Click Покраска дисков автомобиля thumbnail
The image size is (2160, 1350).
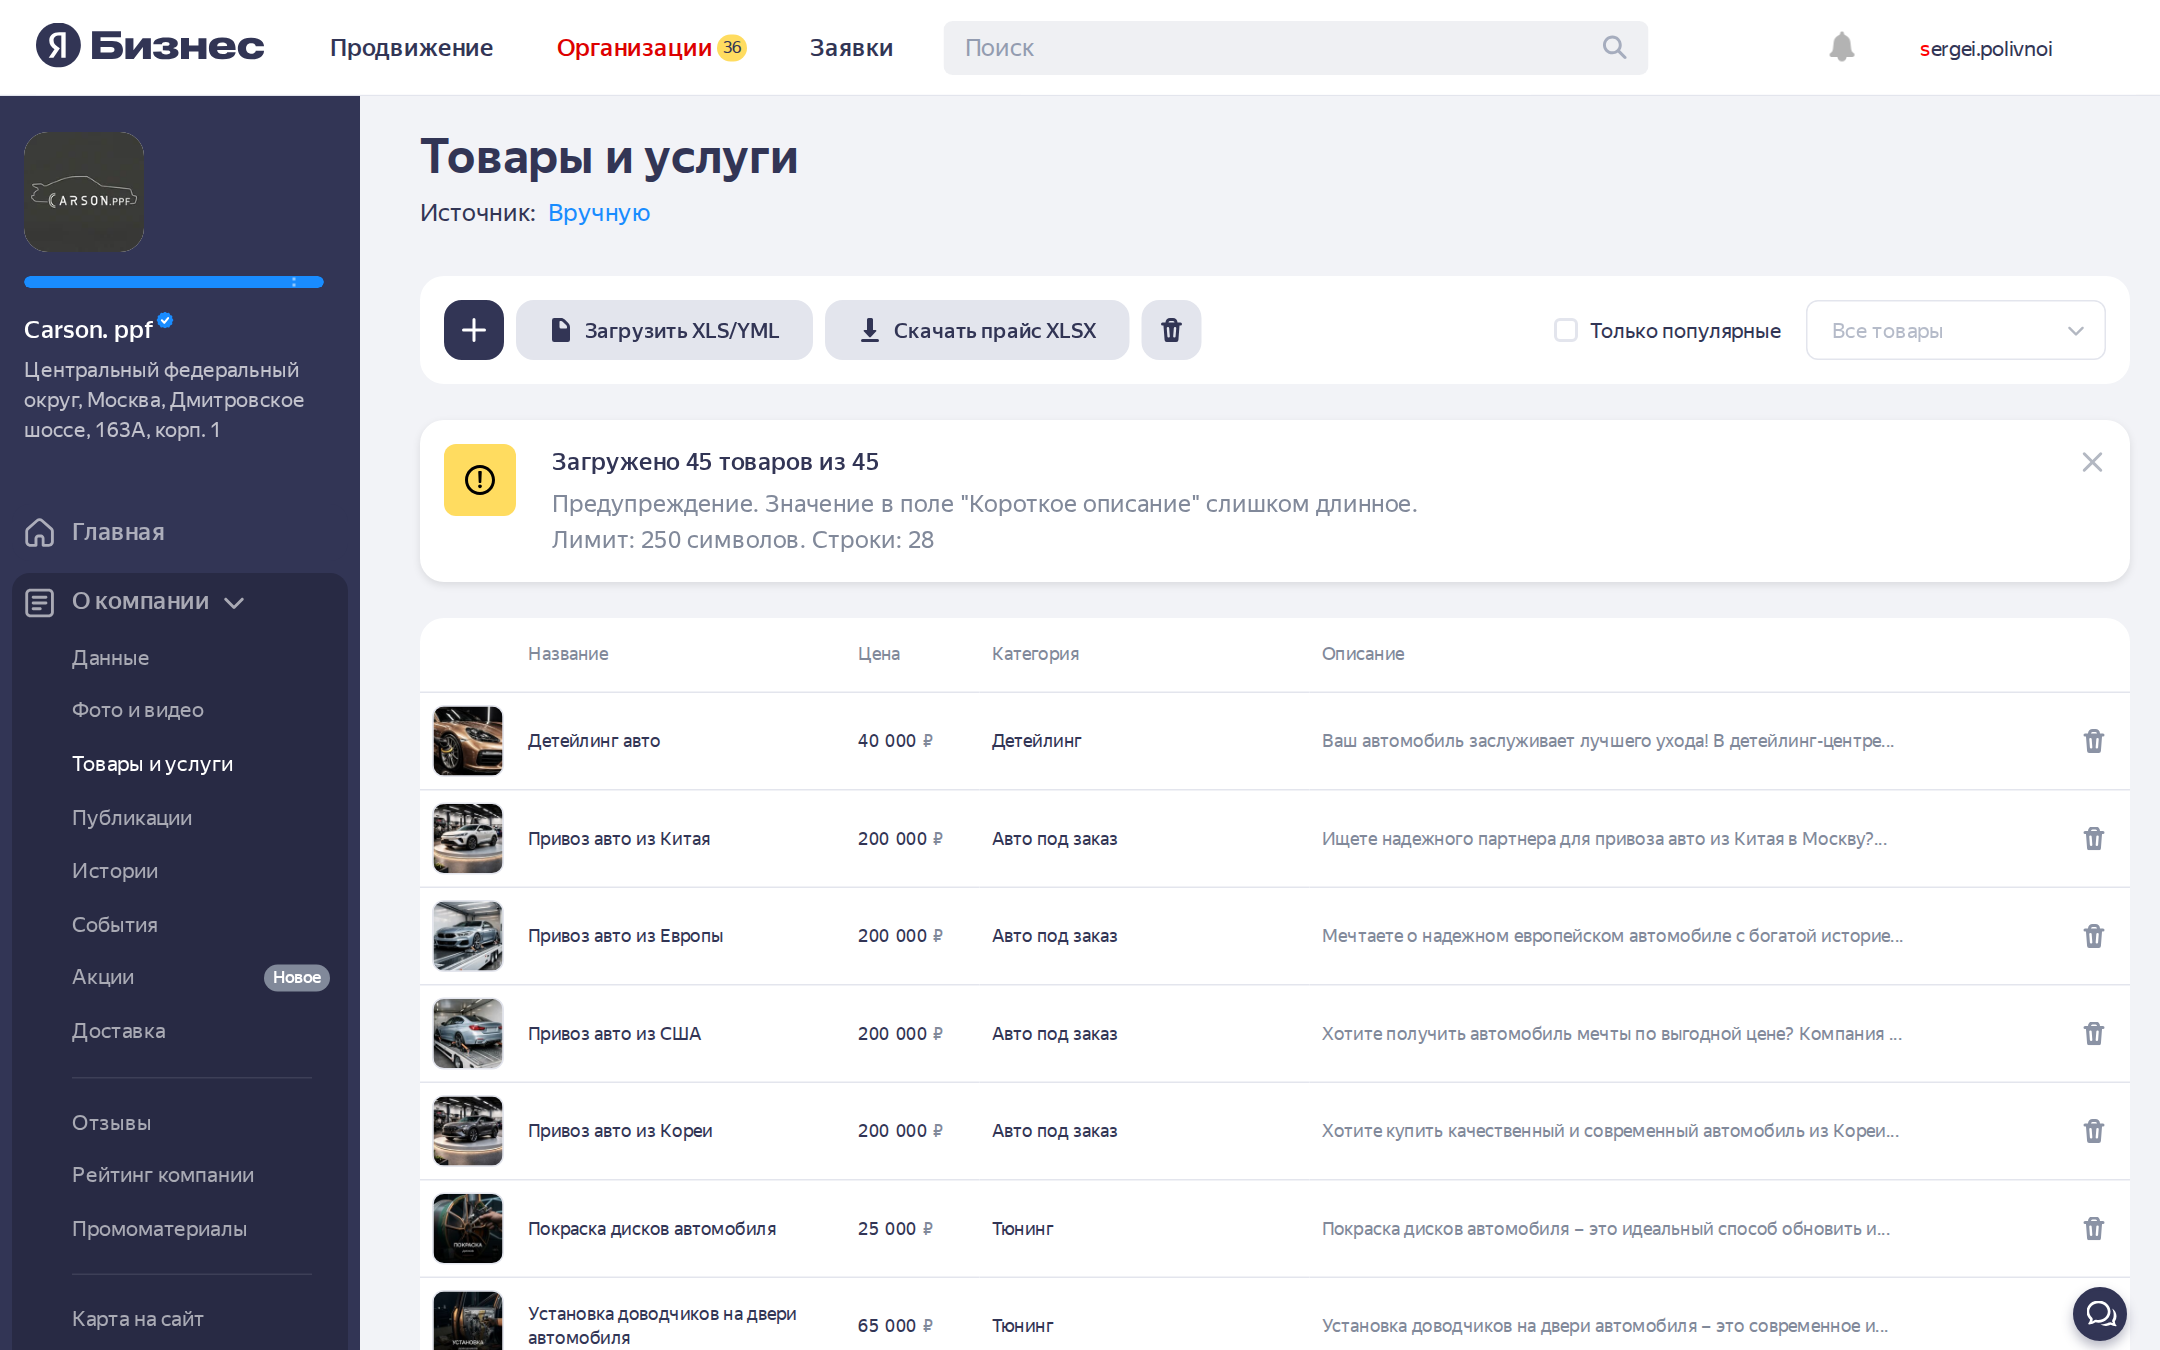[468, 1228]
